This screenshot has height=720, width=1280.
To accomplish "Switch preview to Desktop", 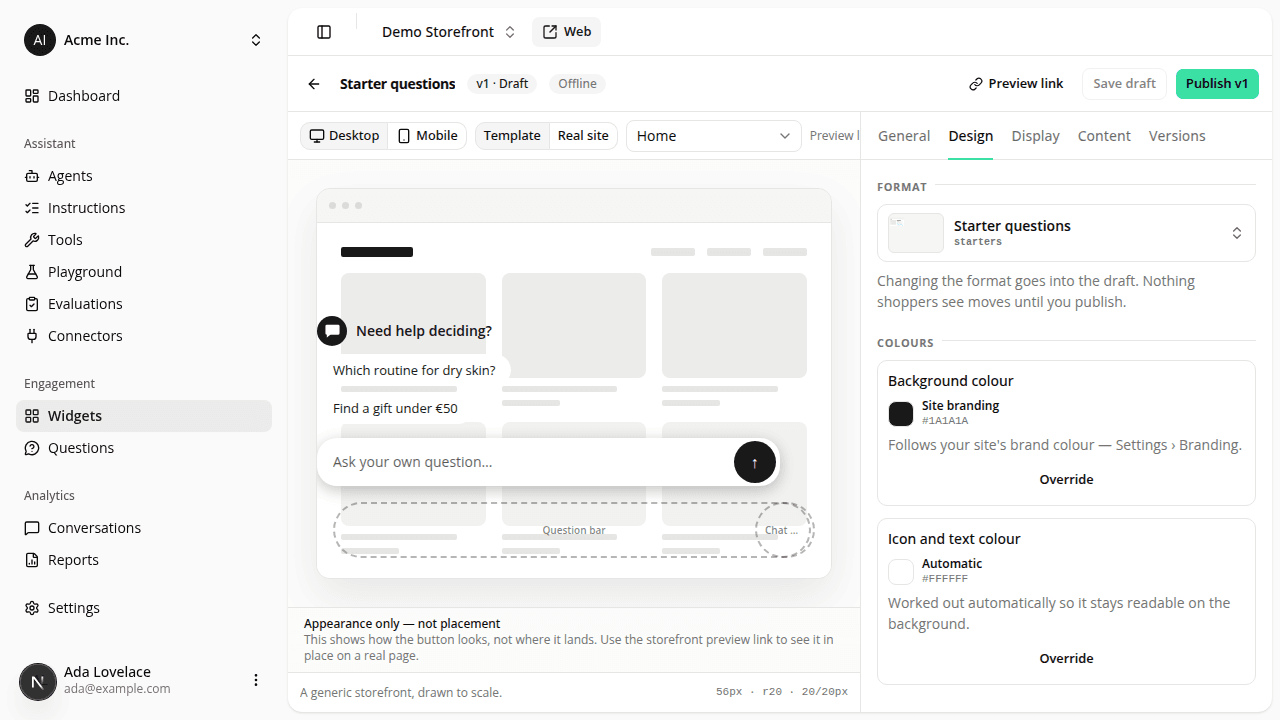I will click(x=344, y=136).
